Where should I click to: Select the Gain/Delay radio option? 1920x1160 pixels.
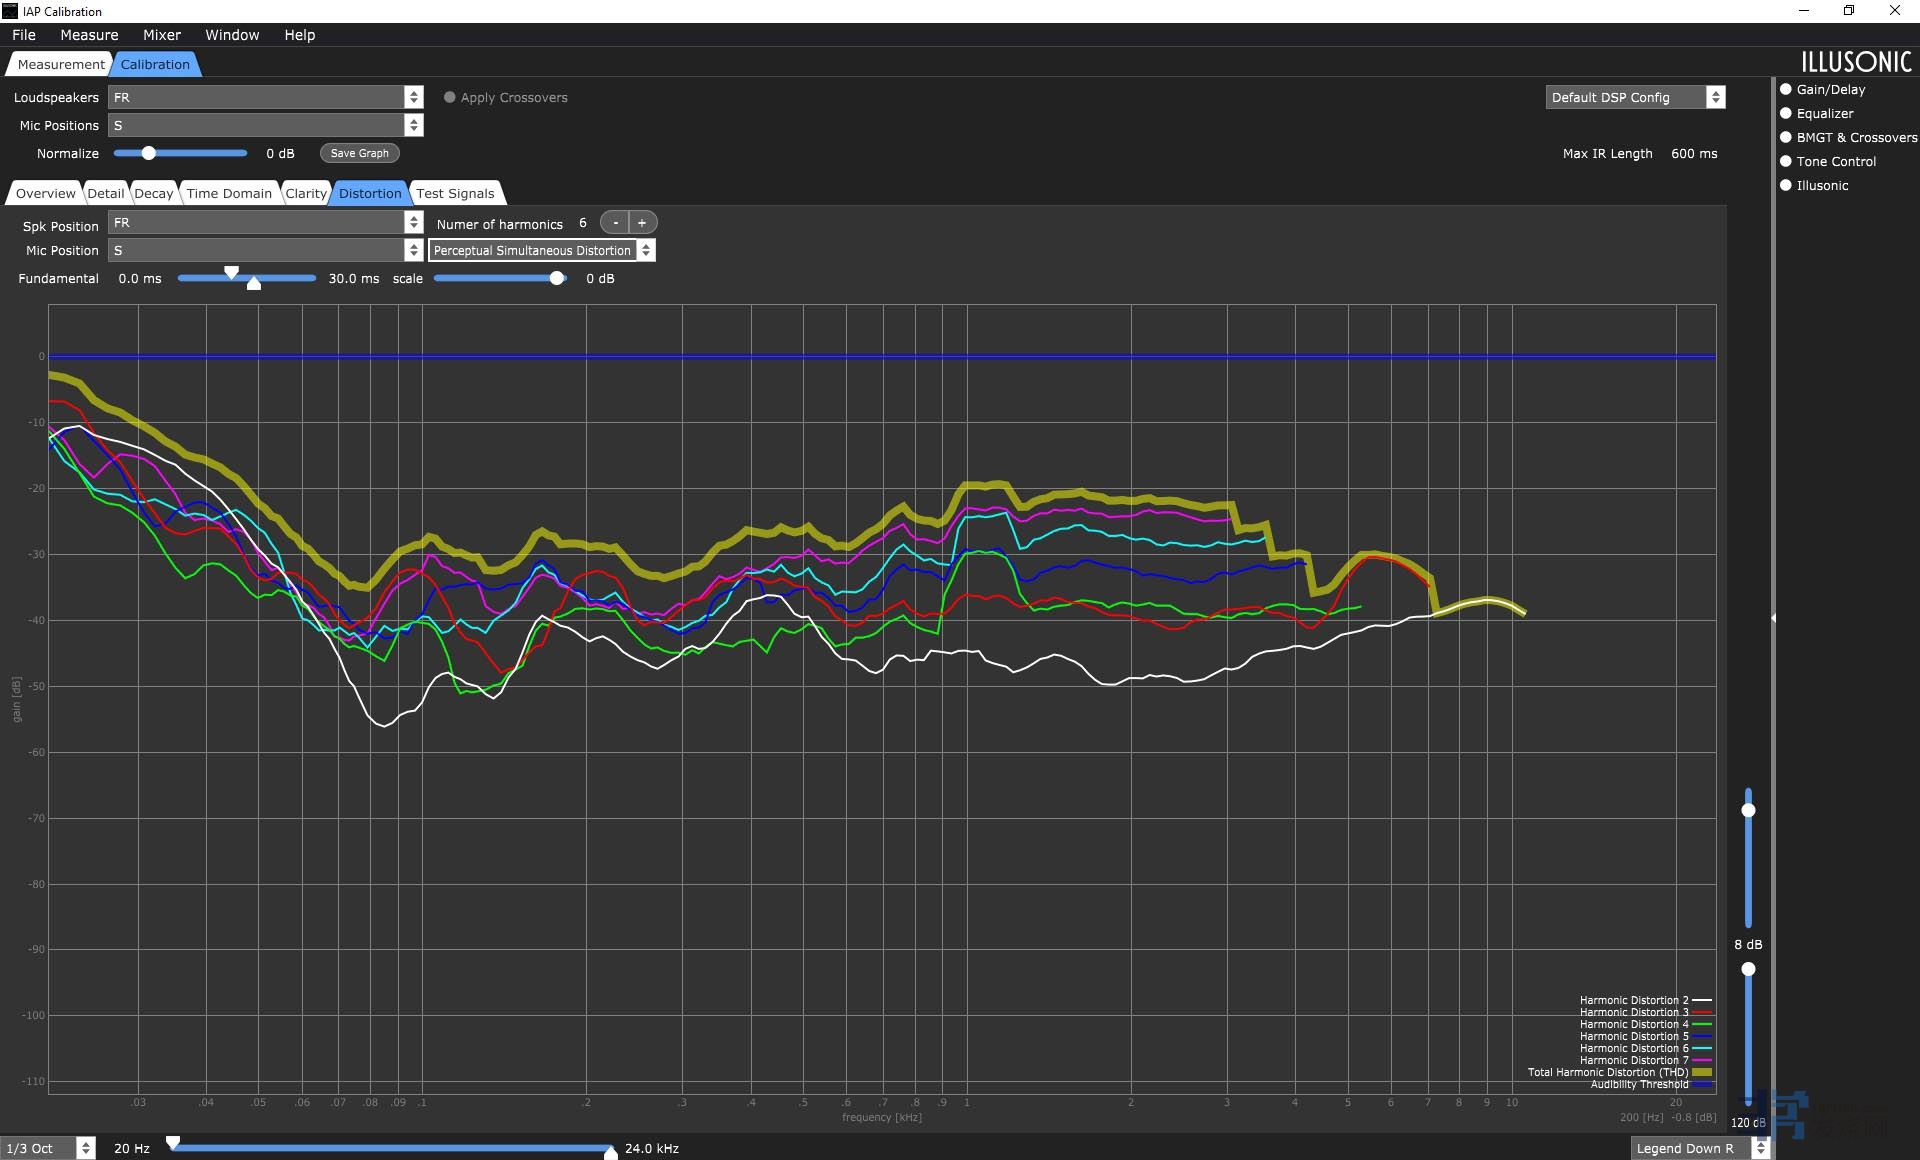pyautogui.click(x=1786, y=89)
